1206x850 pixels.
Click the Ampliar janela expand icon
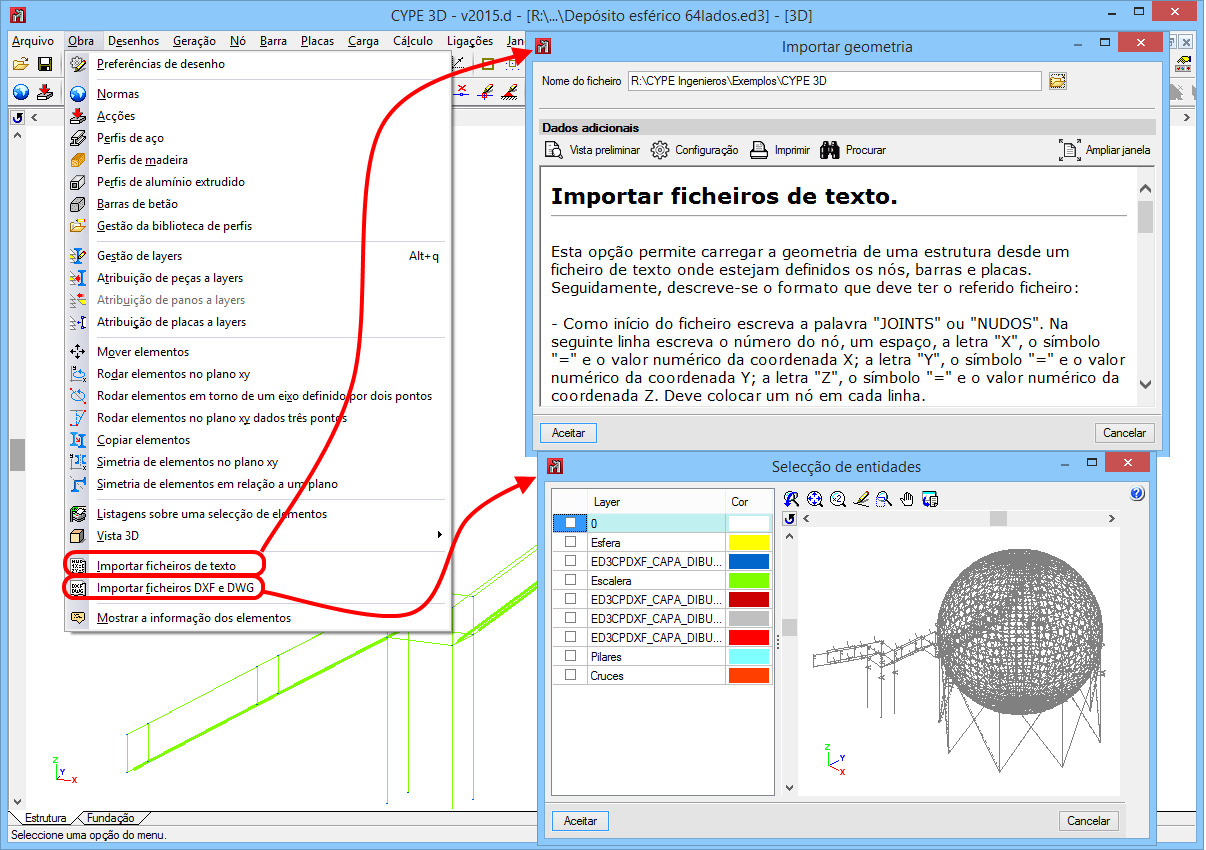pyautogui.click(x=1069, y=150)
